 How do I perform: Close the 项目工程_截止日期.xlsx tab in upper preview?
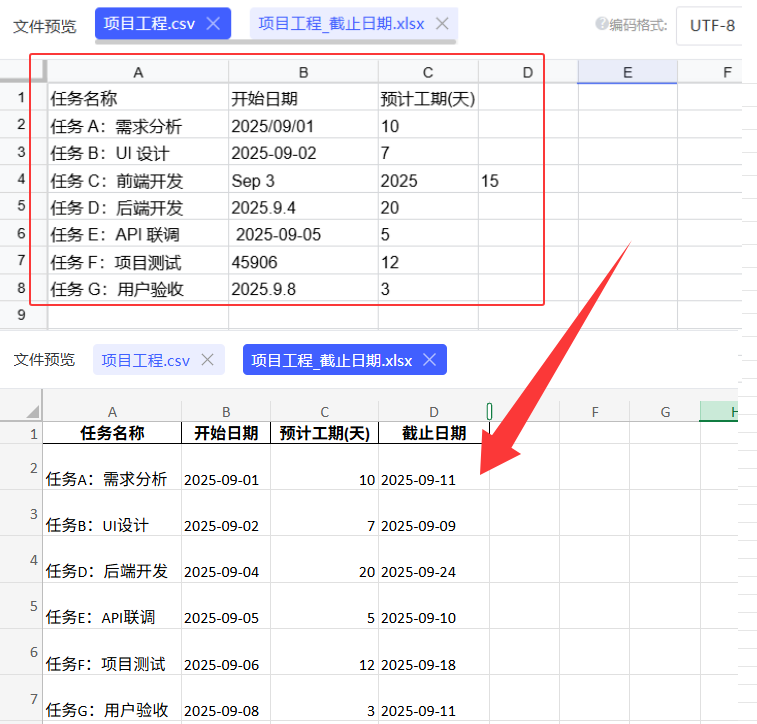point(441,24)
